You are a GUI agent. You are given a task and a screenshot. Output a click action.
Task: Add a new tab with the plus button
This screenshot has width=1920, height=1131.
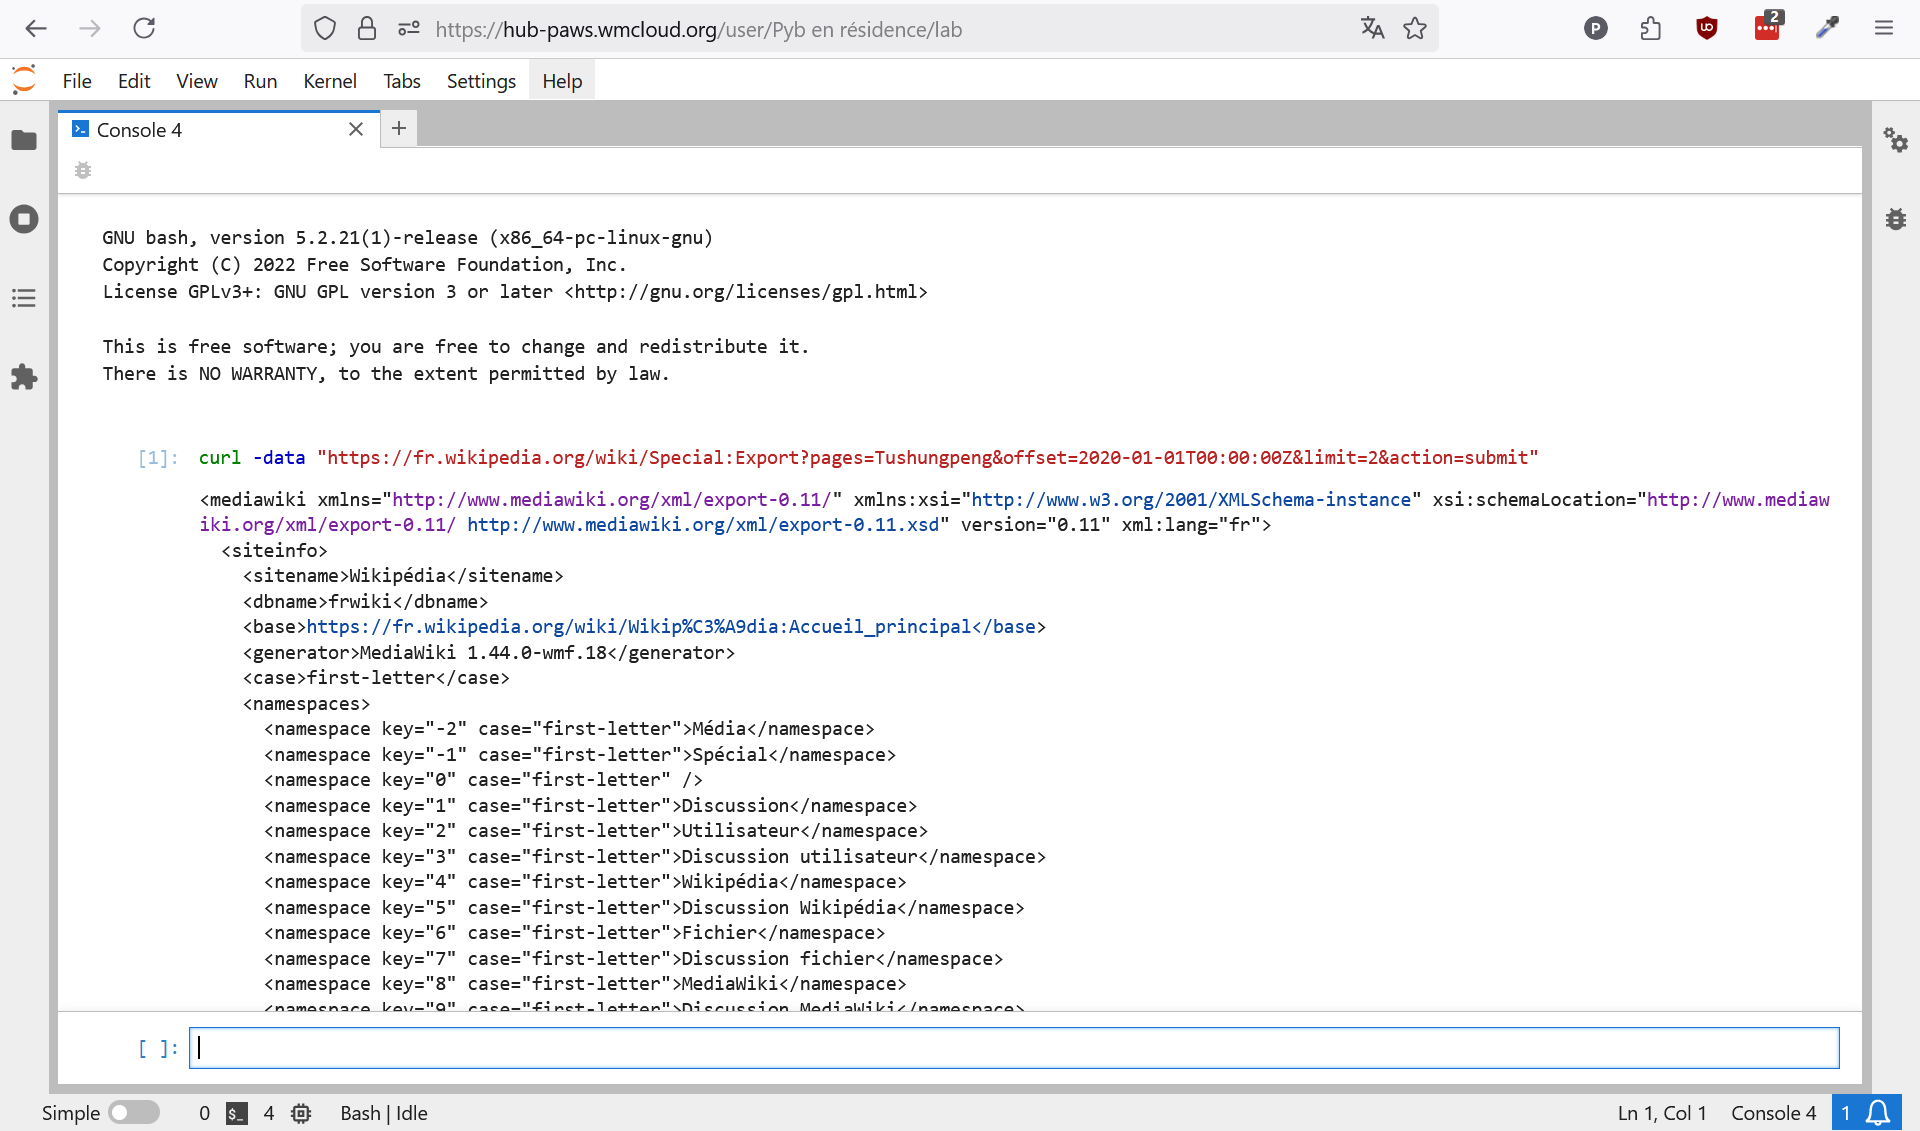pyautogui.click(x=399, y=128)
